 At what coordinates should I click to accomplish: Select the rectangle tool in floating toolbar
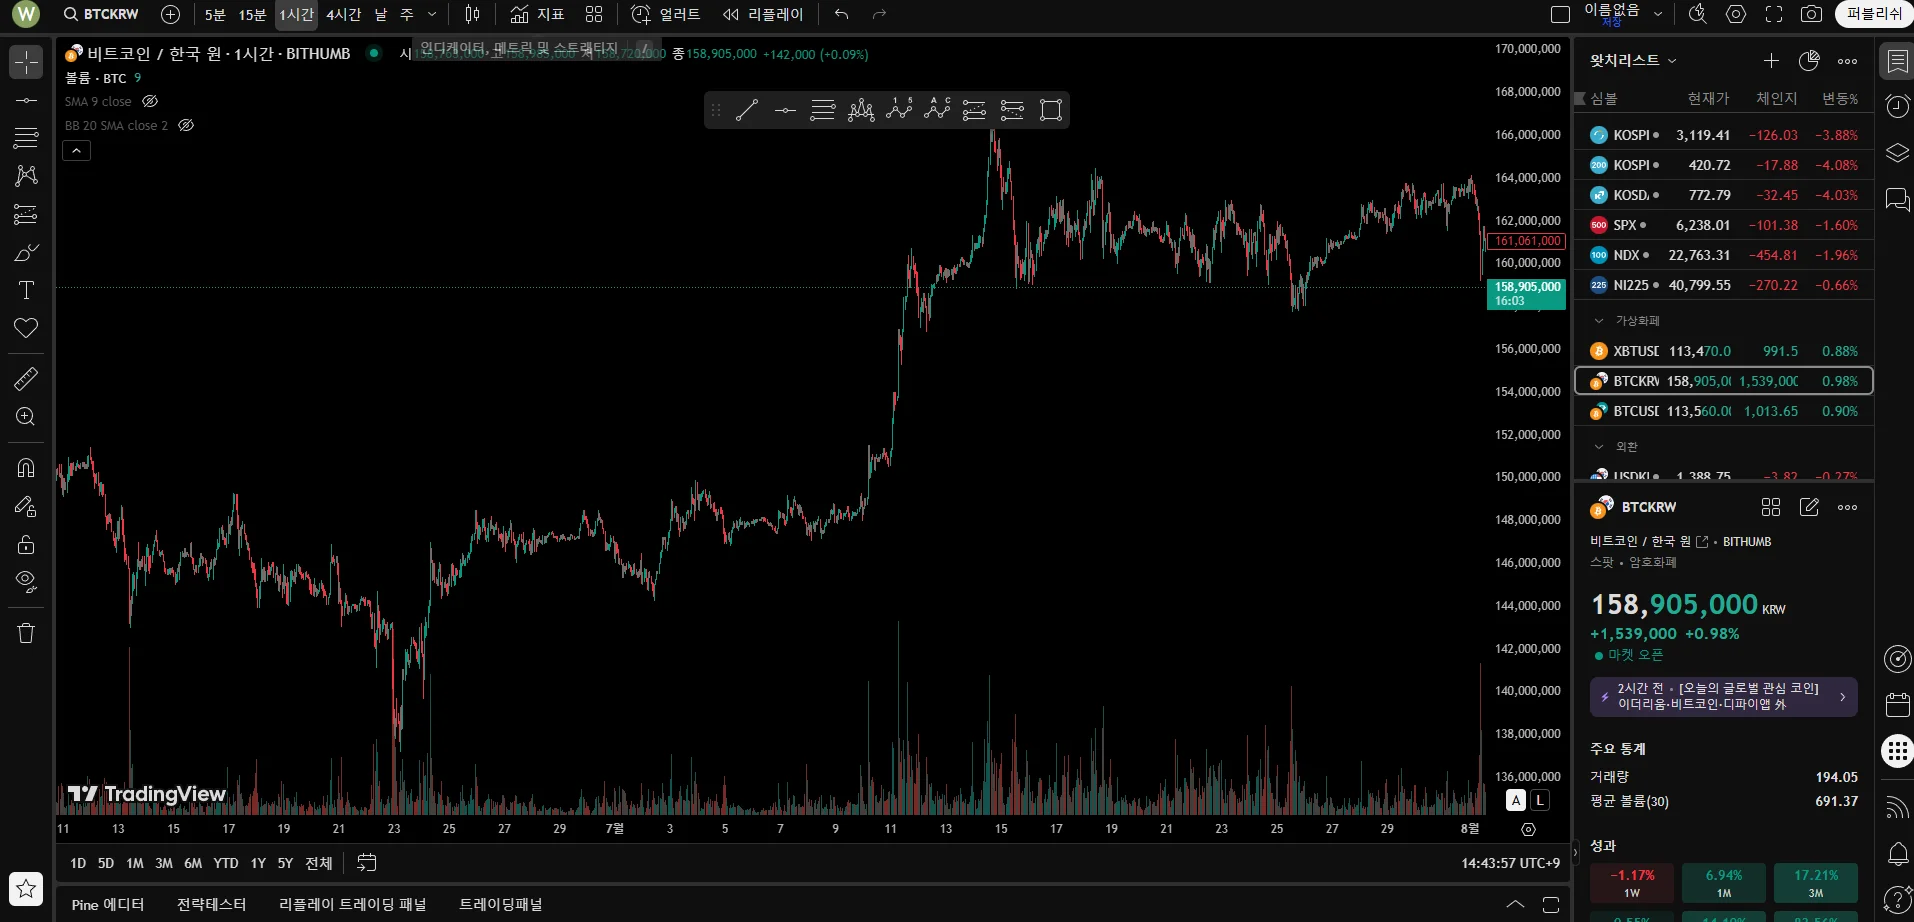(1051, 110)
